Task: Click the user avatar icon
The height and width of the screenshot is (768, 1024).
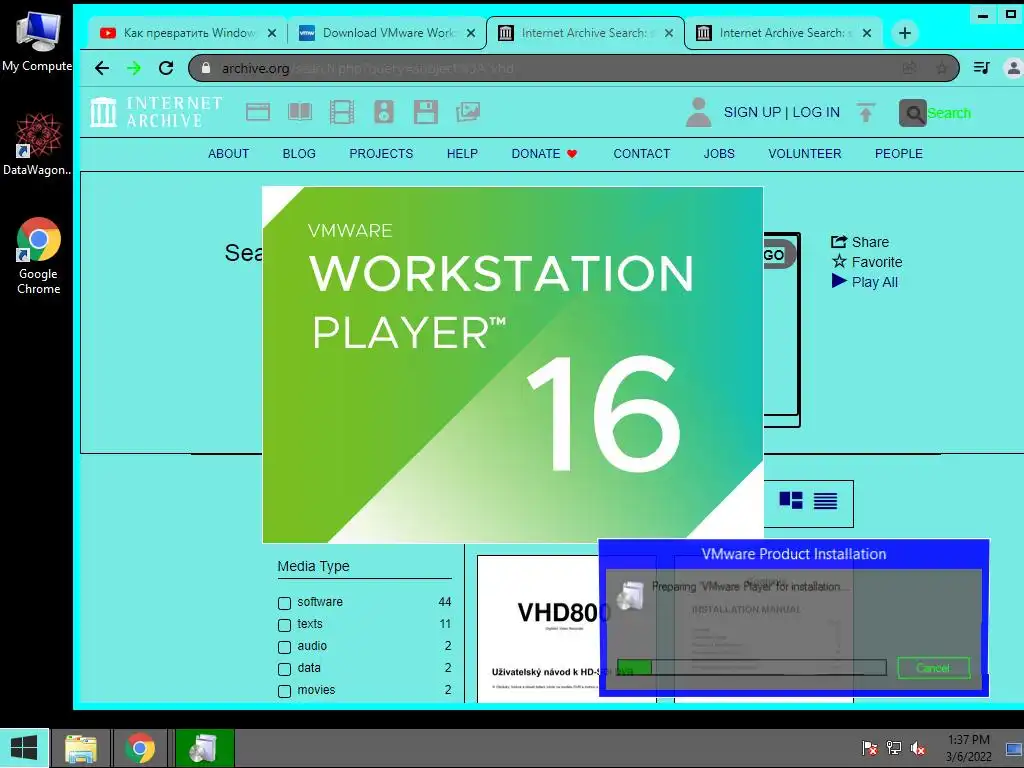Action: pos(698,112)
